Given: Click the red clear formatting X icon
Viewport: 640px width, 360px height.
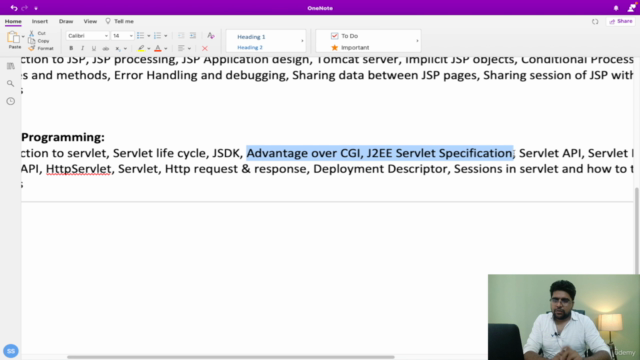Looking at the screenshot, I should tap(205, 48).
